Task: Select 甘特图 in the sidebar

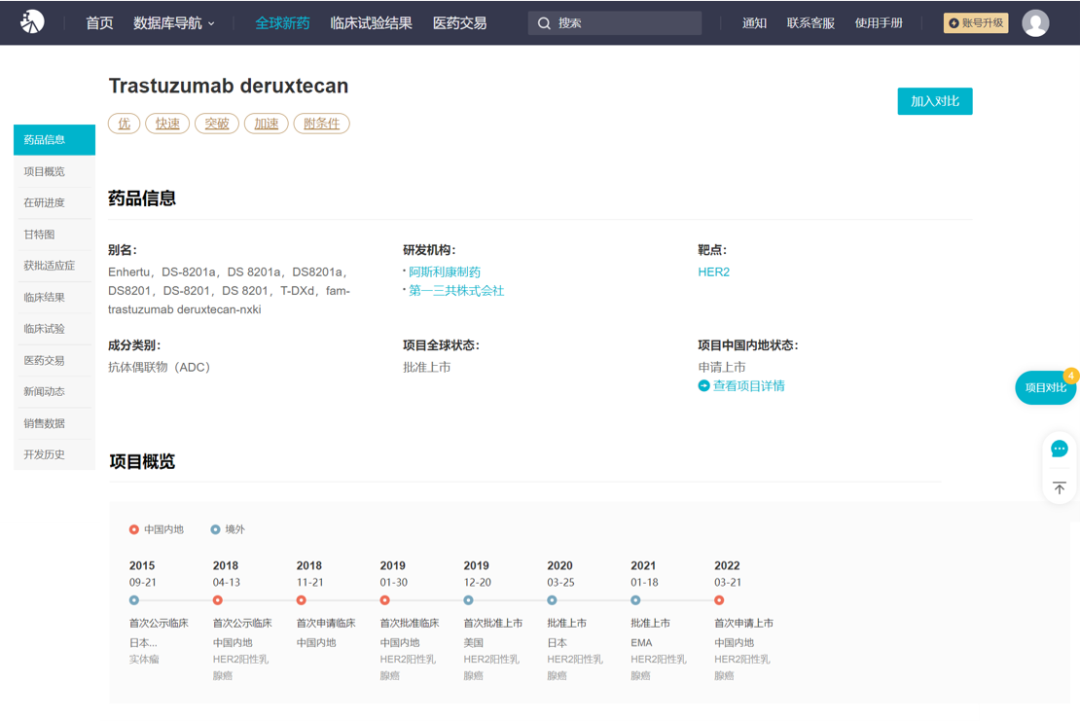Action: click(54, 234)
